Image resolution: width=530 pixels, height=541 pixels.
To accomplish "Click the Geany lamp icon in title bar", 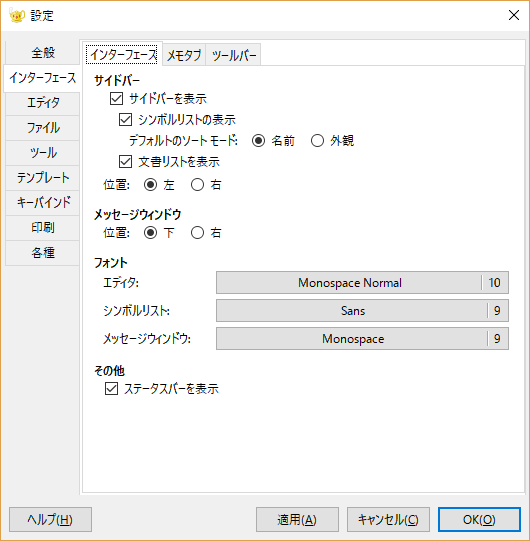I will click(17, 16).
